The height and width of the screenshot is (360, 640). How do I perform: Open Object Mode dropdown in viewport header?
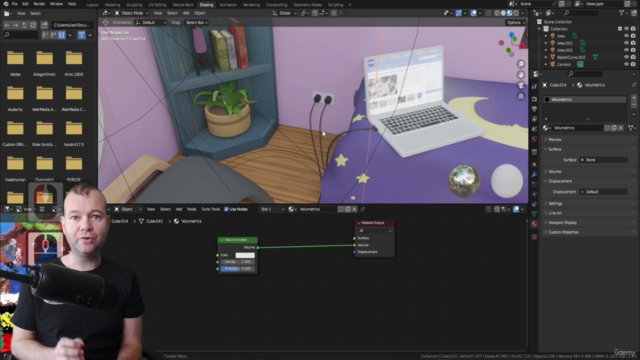coord(131,13)
